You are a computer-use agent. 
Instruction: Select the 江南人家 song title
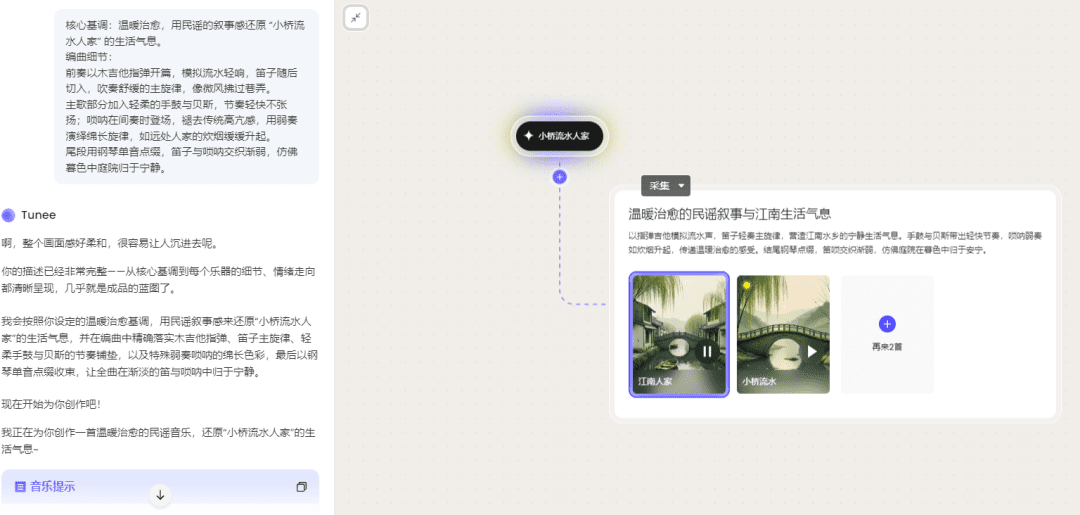coord(655,382)
